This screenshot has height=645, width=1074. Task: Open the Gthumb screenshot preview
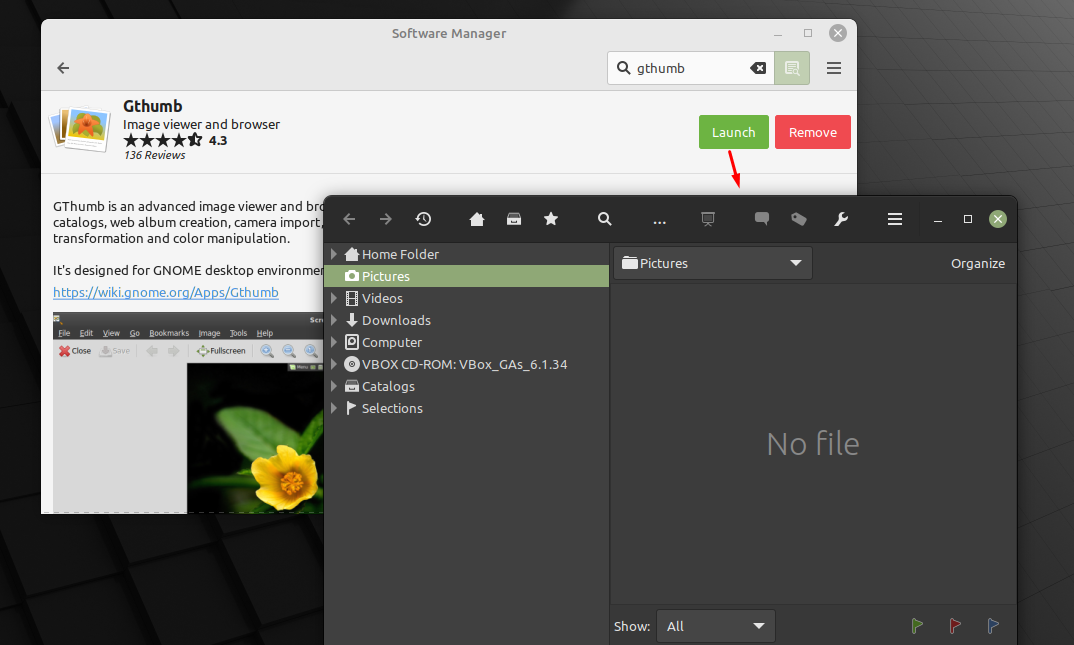click(188, 413)
